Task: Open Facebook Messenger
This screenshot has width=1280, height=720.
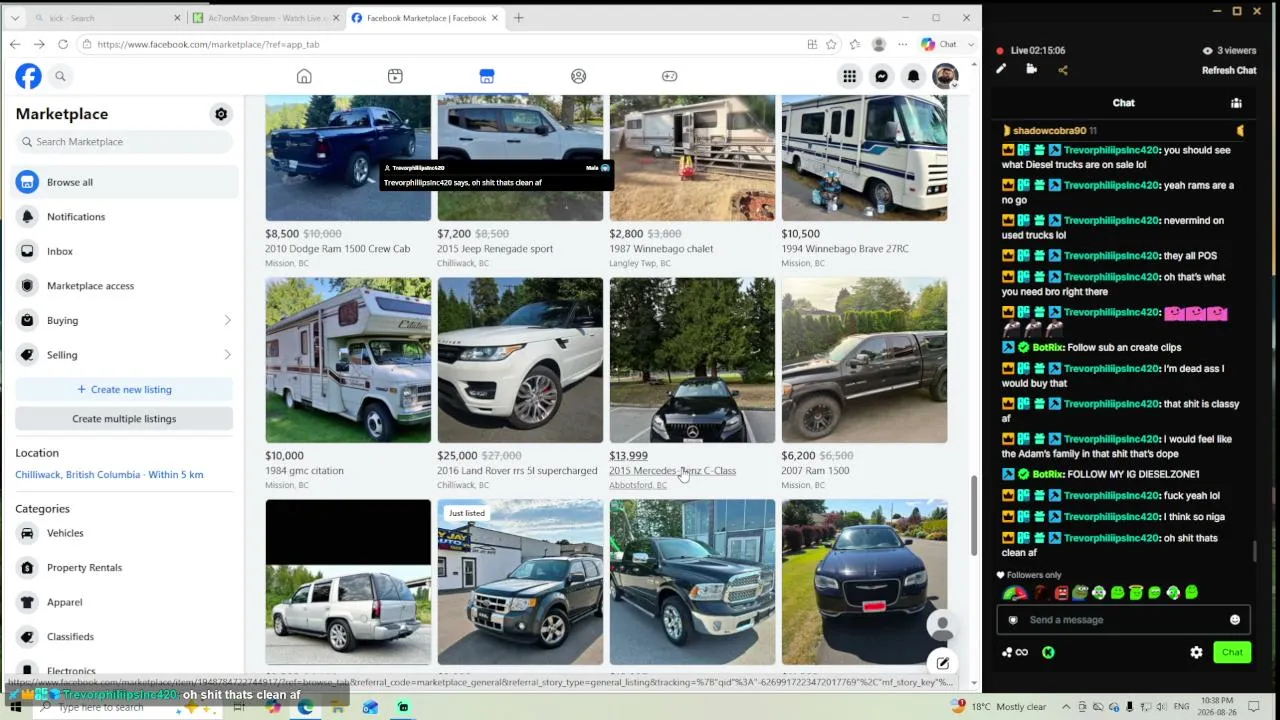Action: (881, 77)
